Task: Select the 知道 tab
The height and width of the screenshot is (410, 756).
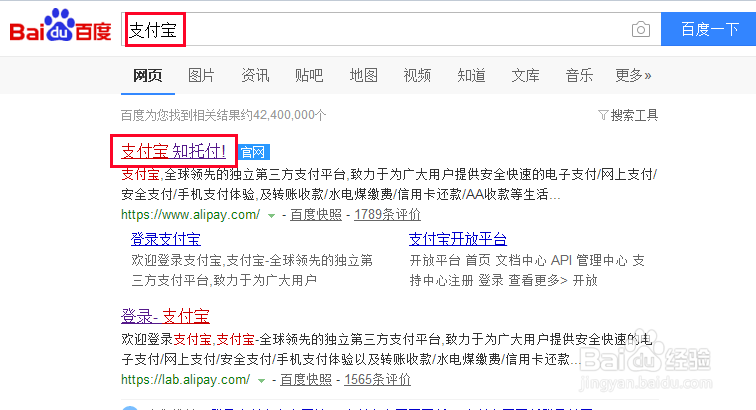Action: 471,75
